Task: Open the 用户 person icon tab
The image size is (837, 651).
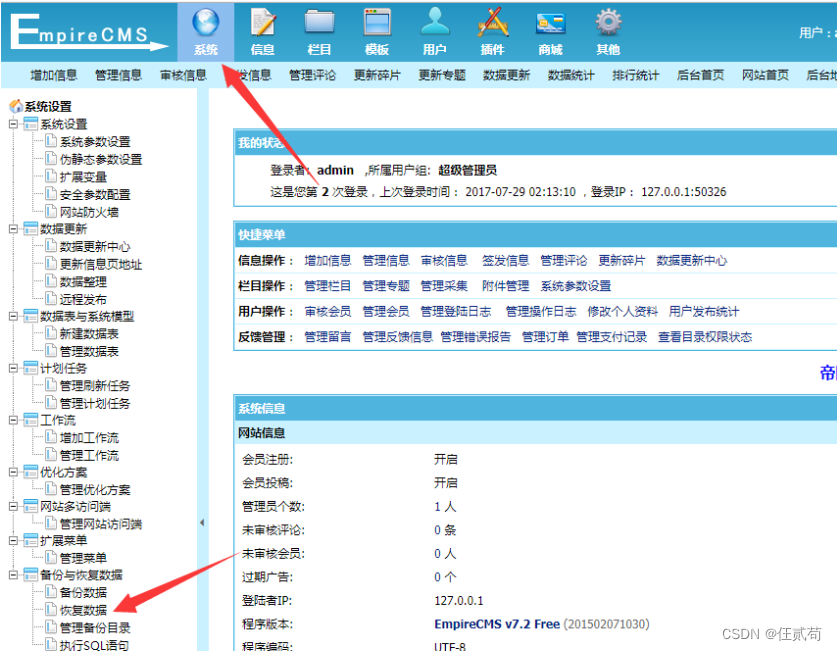Action: point(435,32)
